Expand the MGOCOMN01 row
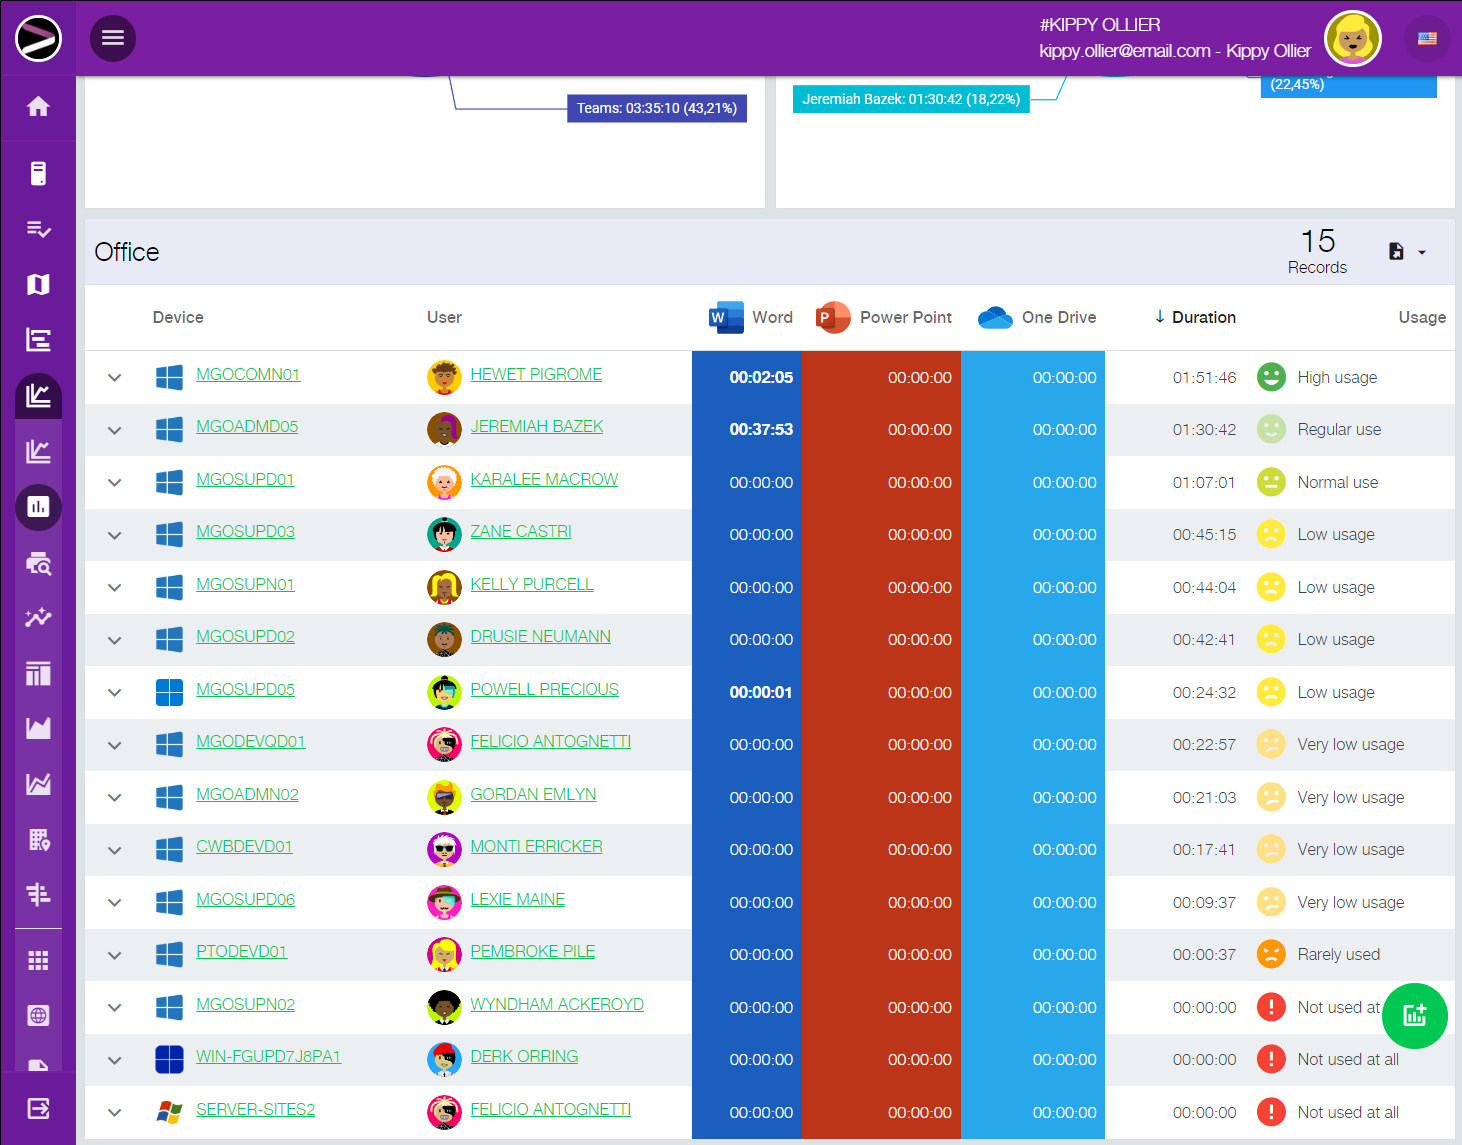 click(x=115, y=378)
